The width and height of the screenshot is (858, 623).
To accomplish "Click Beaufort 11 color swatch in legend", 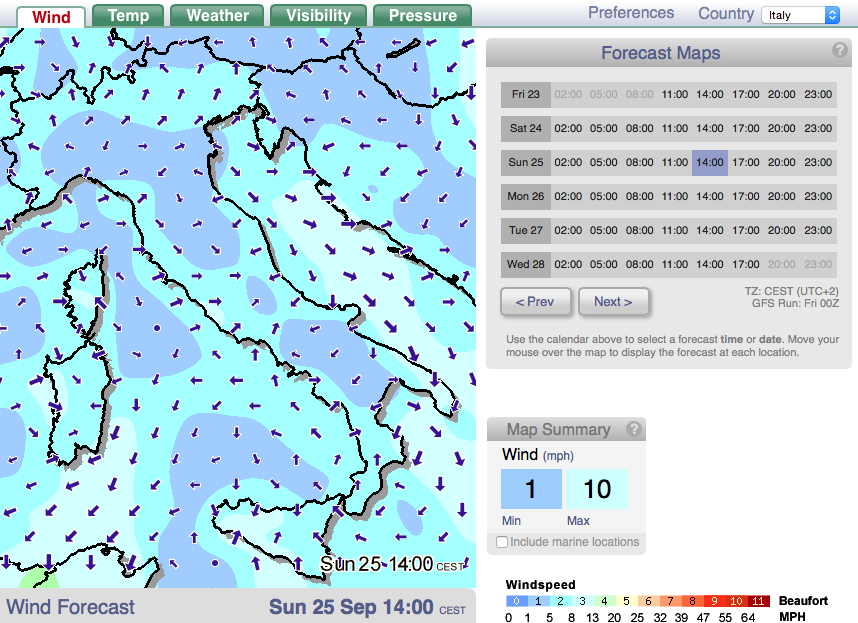I will 758,601.
